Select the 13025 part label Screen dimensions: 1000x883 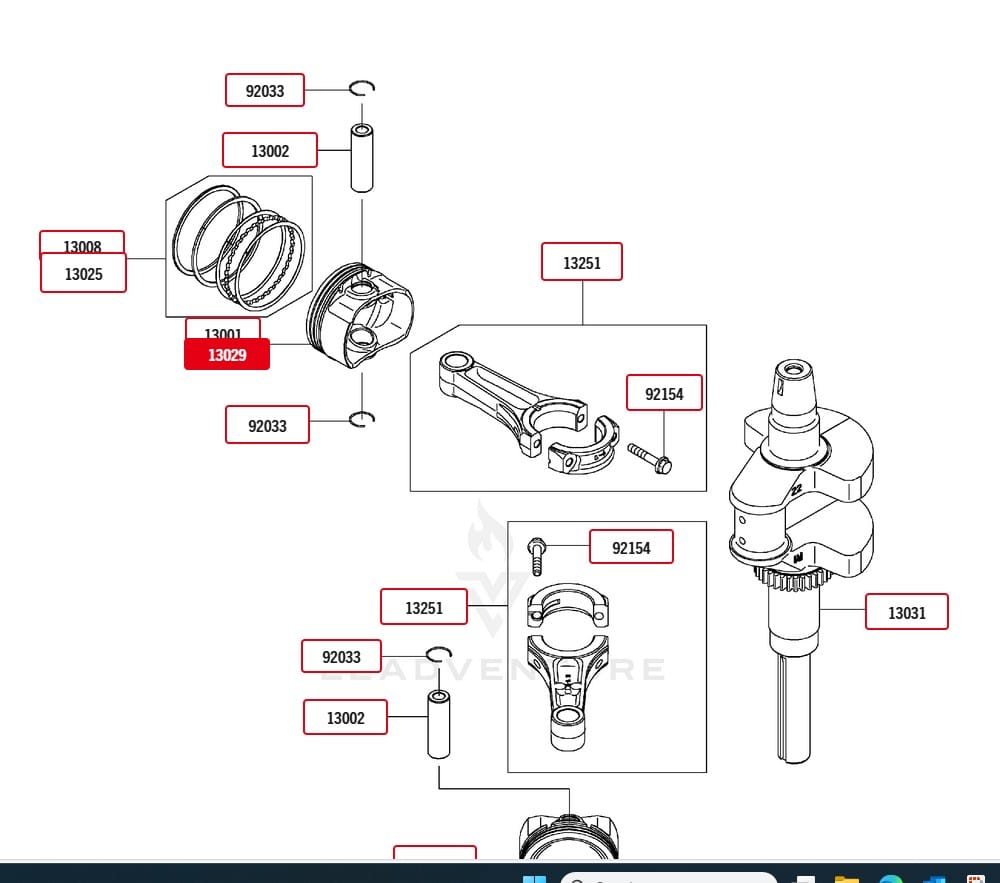click(83, 273)
